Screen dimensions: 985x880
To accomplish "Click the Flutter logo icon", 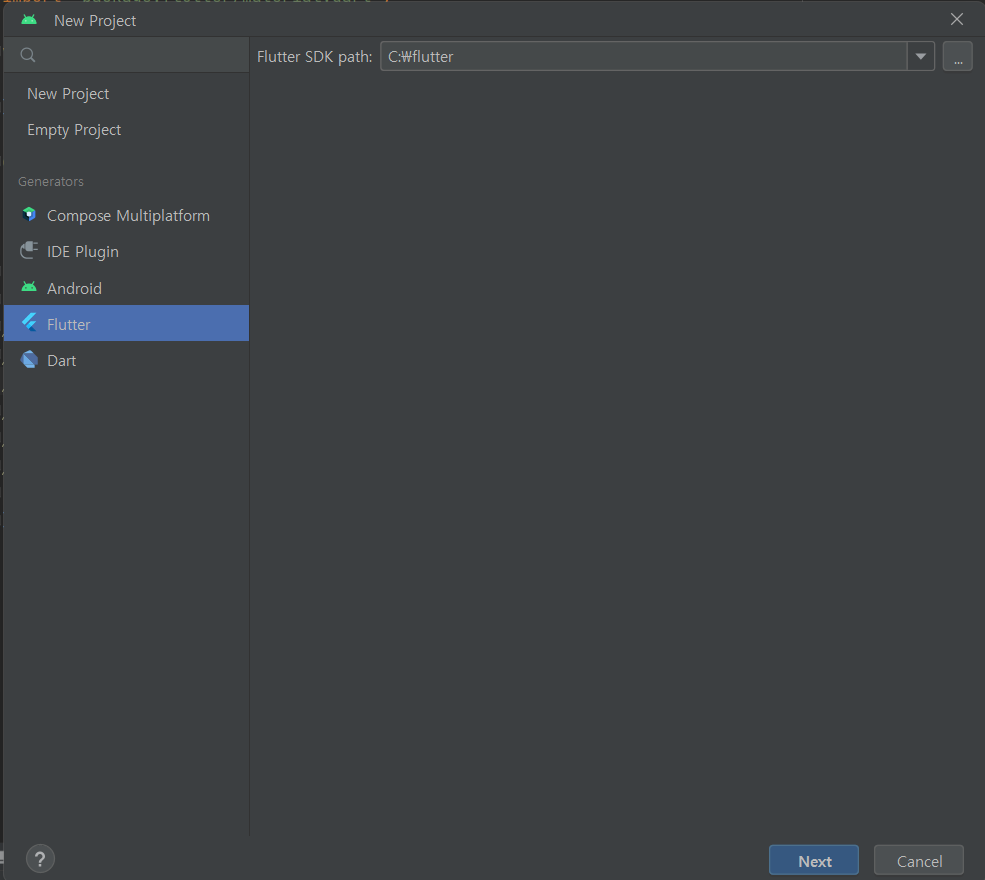I will [x=29, y=323].
